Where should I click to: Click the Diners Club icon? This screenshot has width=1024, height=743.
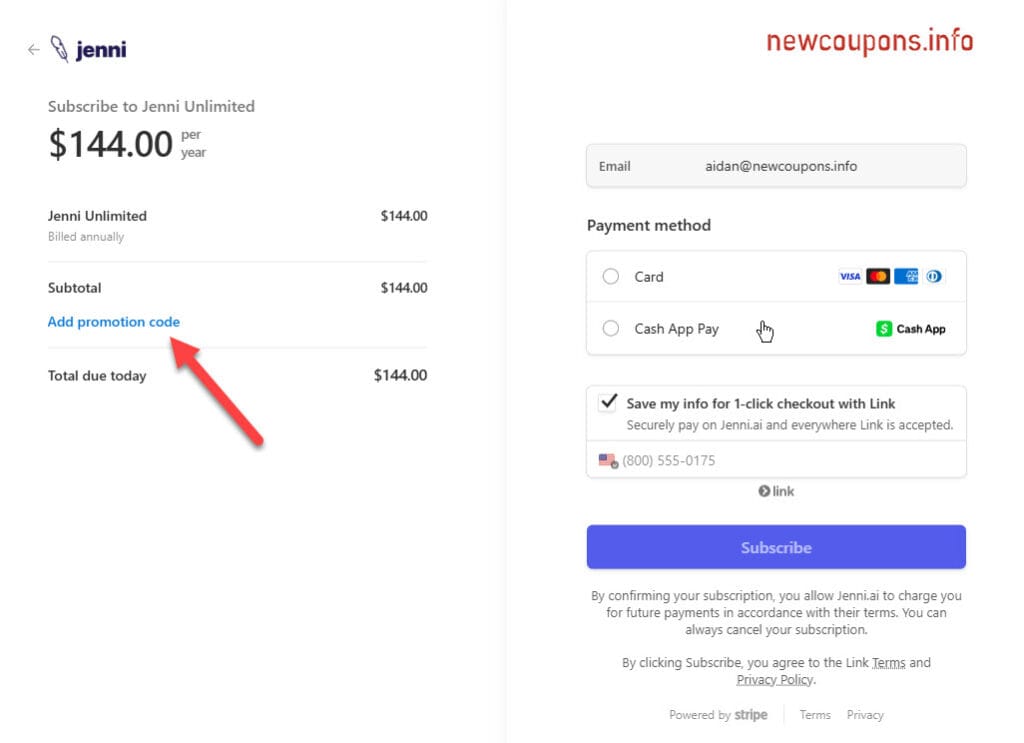(934, 277)
